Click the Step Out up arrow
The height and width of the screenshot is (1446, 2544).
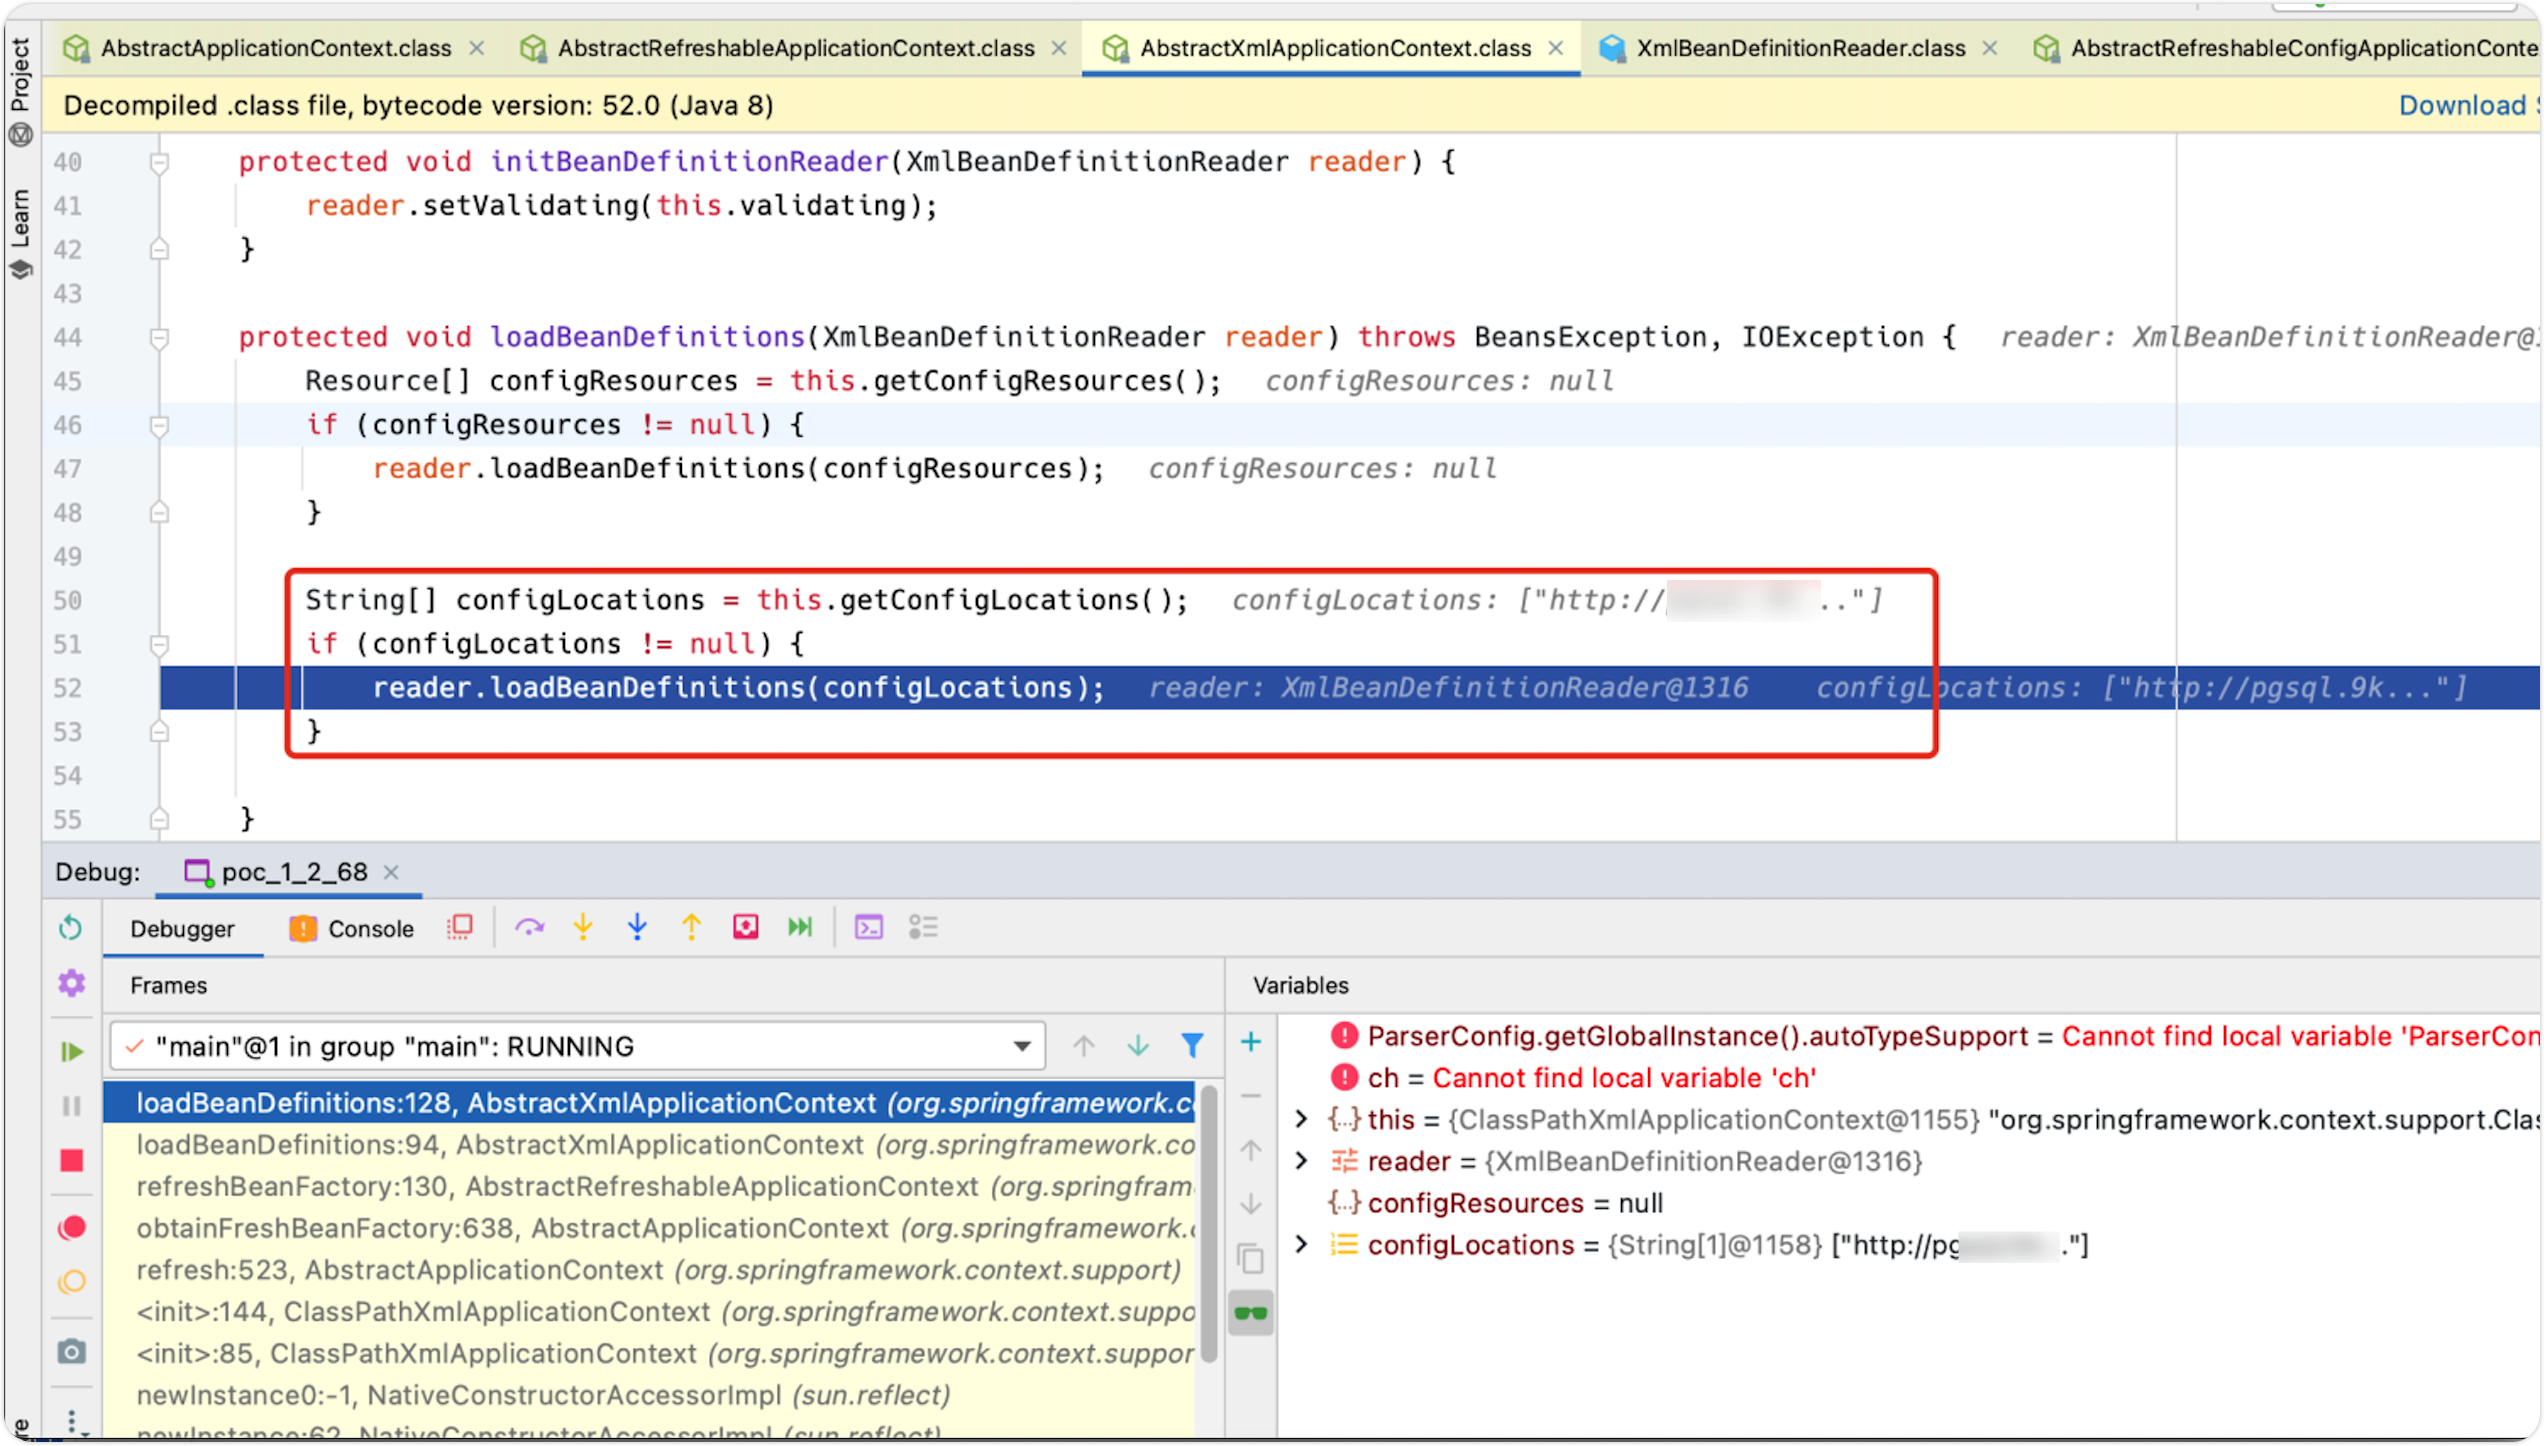click(691, 928)
